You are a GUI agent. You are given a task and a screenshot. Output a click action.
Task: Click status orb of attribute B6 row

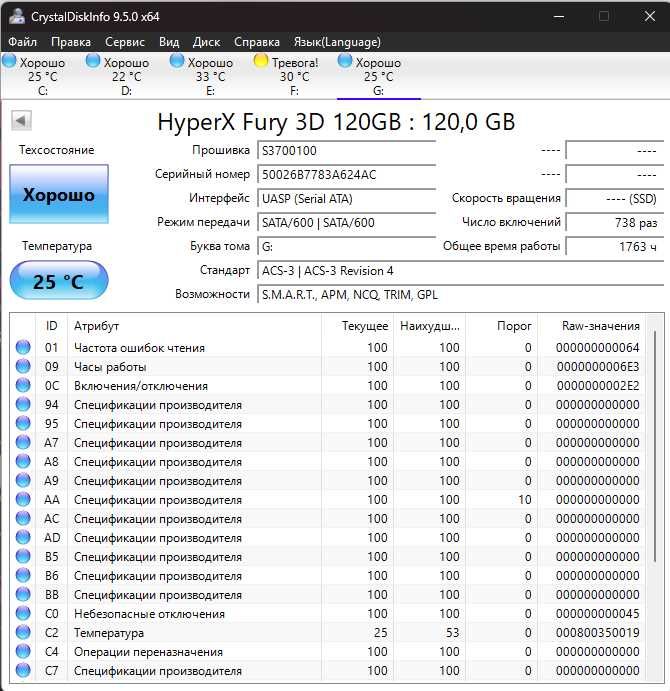coord(23,575)
